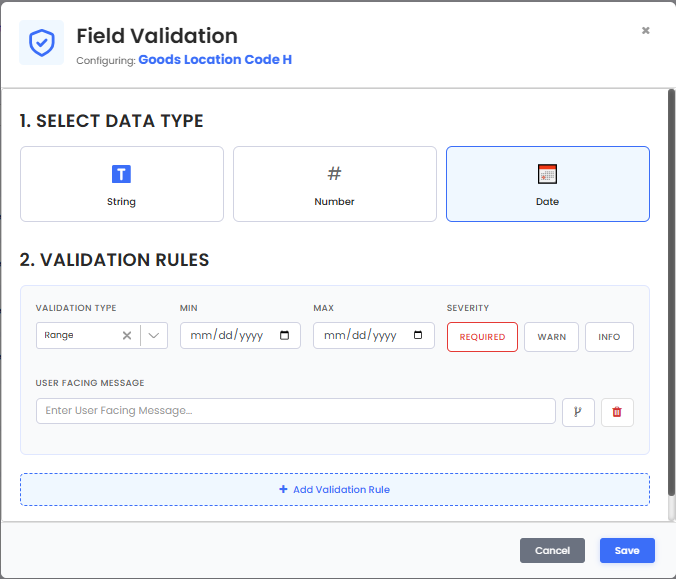Save the field validation settings
676x579 pixels.
point(627,550)
